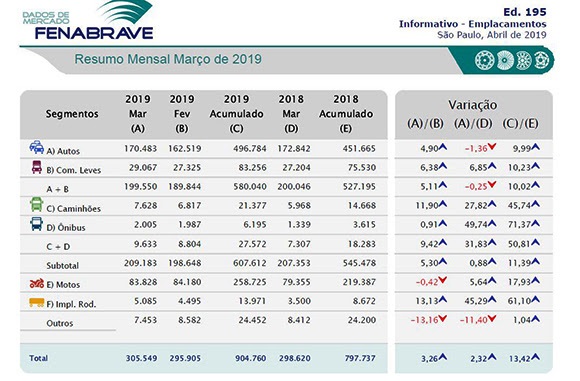Select the green Caminhões truck icon
Viewport: 580px width, 381px height.
click(37, 204)
